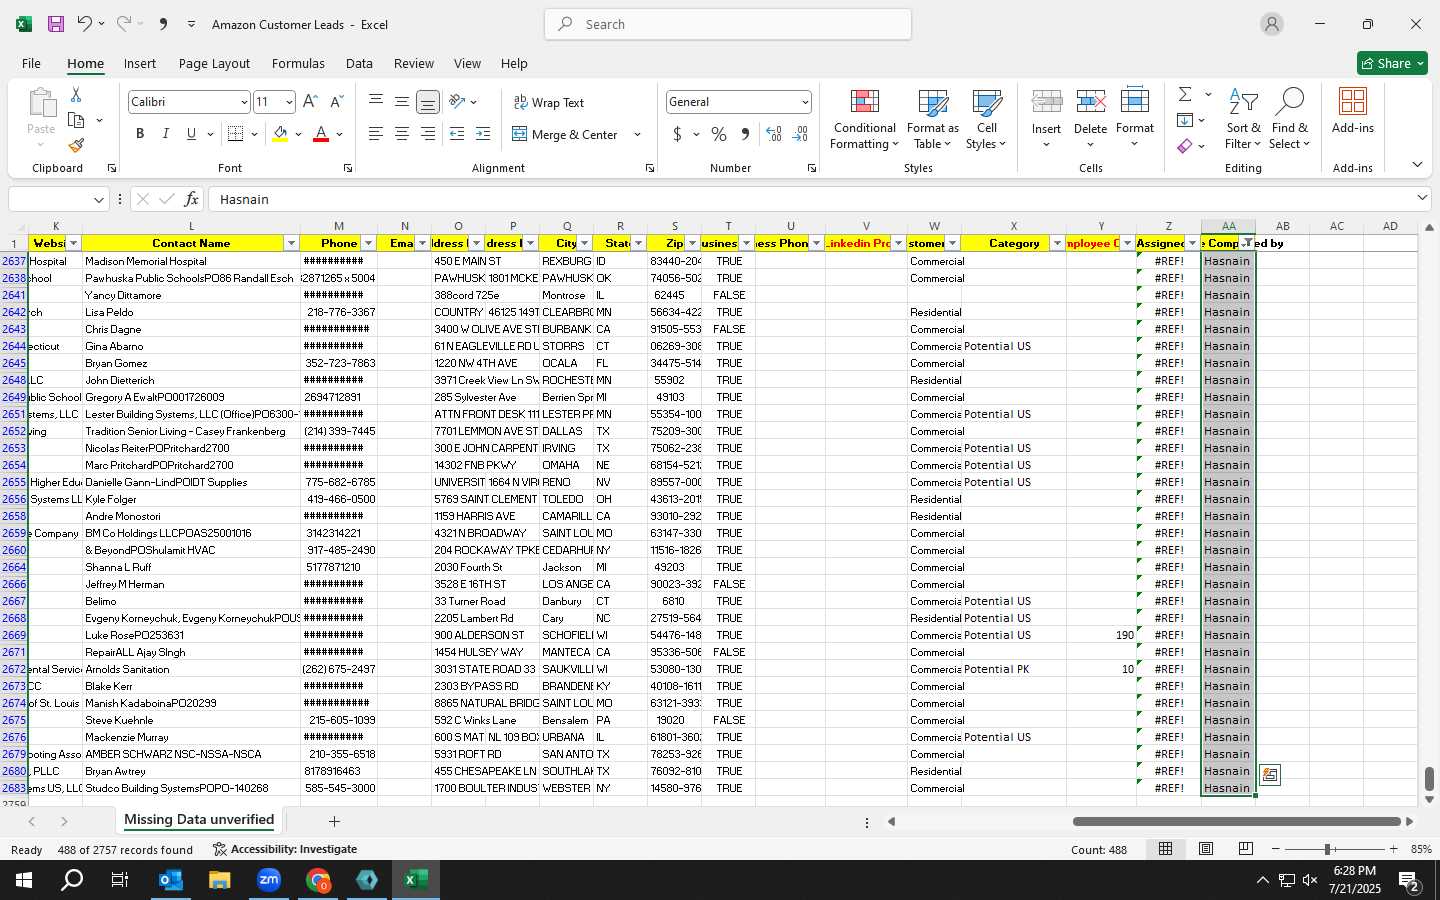Image resolution: width=1440 pixels, height=900 pixels.
Task: Toggle middle align for cell text
Action: pyautogui.click(x=401, y=102)
